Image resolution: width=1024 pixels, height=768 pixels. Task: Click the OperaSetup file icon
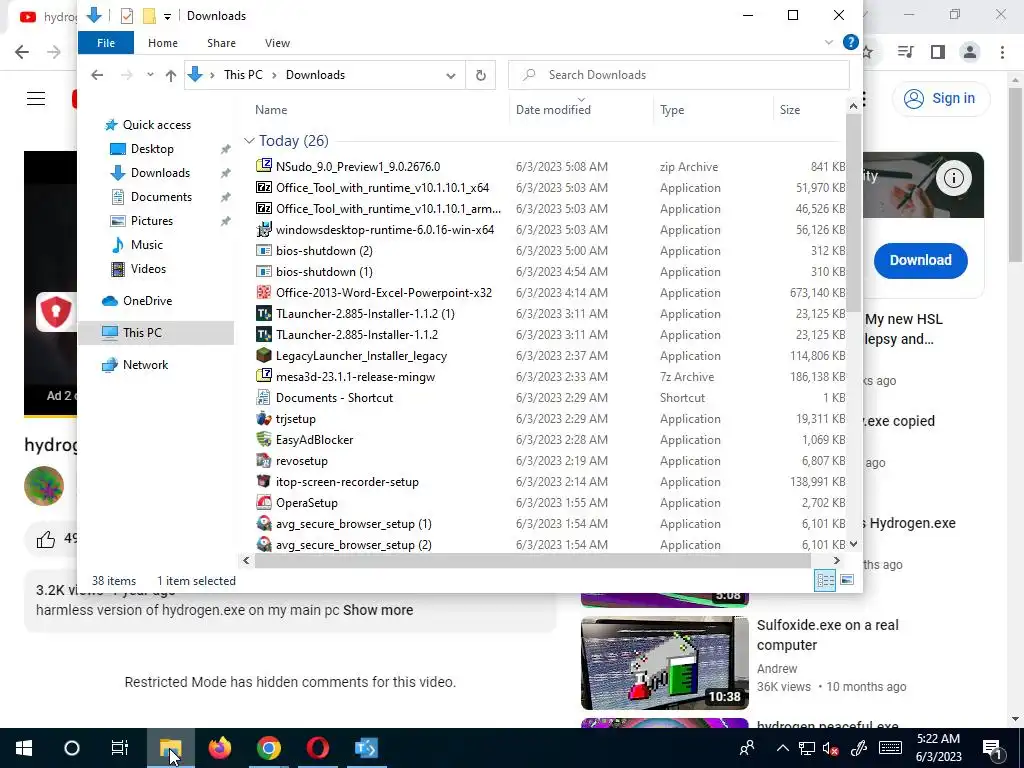click(264, 502)
